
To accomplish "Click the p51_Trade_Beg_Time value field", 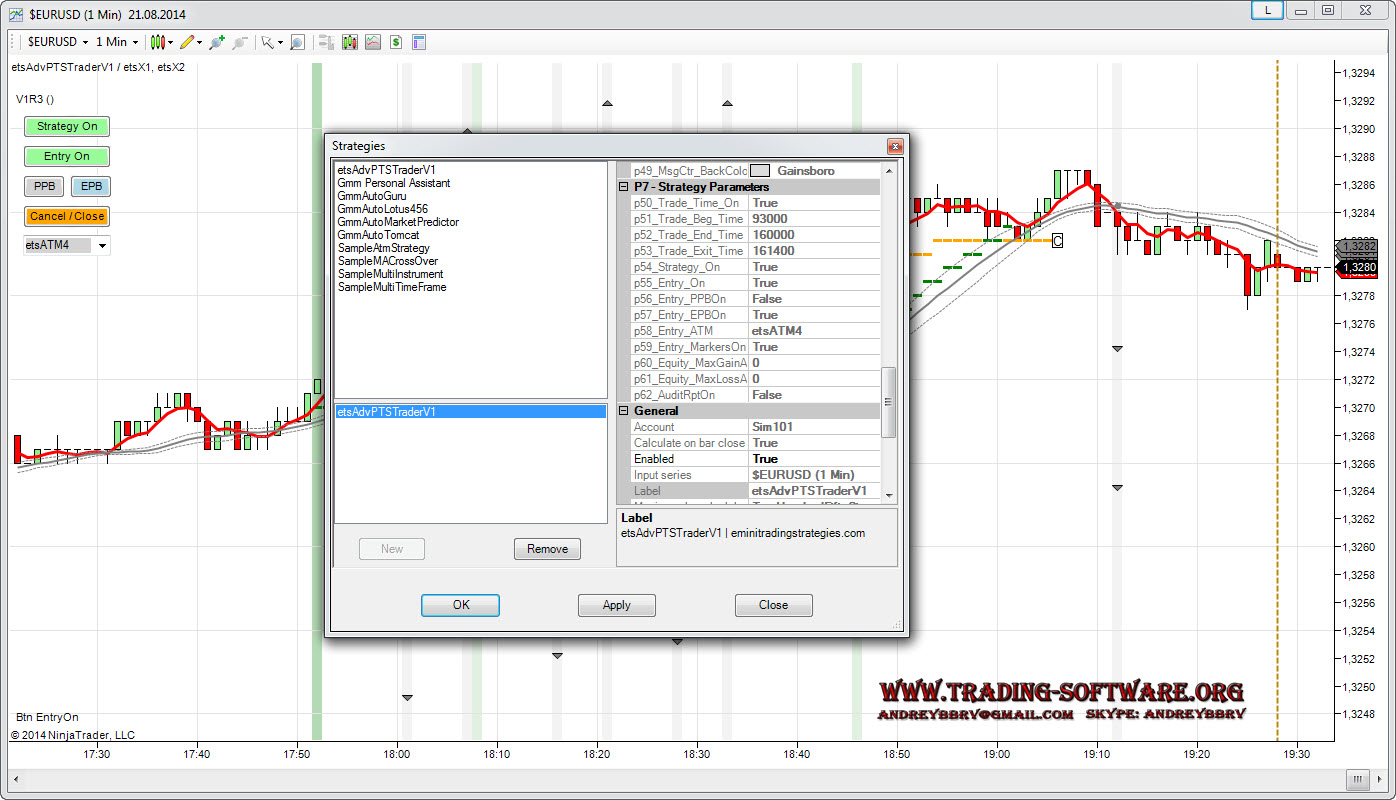I will point(813,219).
